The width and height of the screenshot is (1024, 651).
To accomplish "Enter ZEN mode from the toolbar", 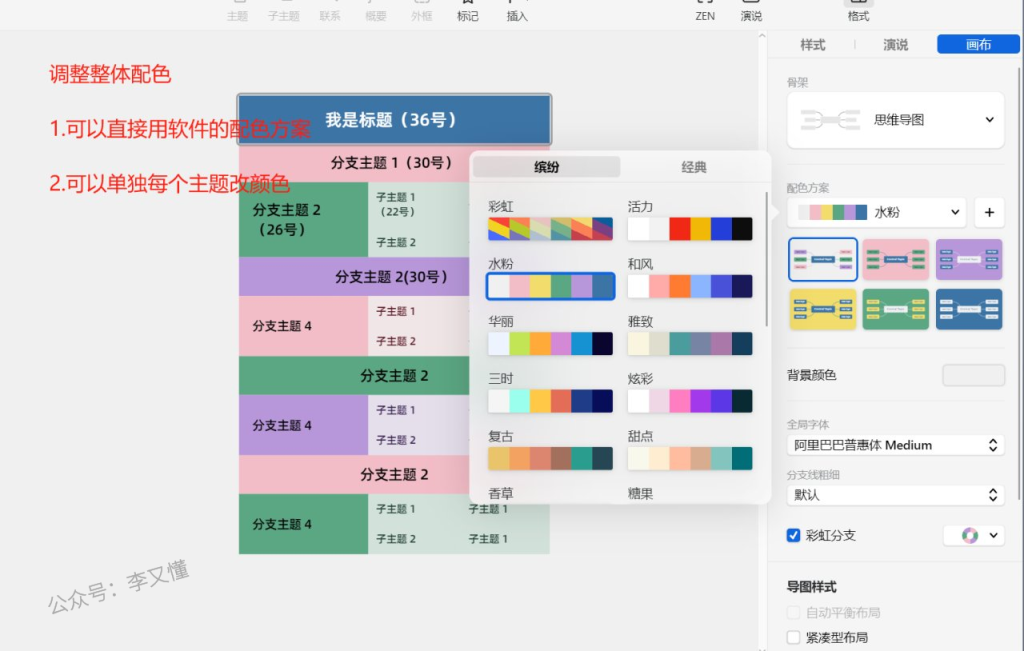I will coord(705,6).
